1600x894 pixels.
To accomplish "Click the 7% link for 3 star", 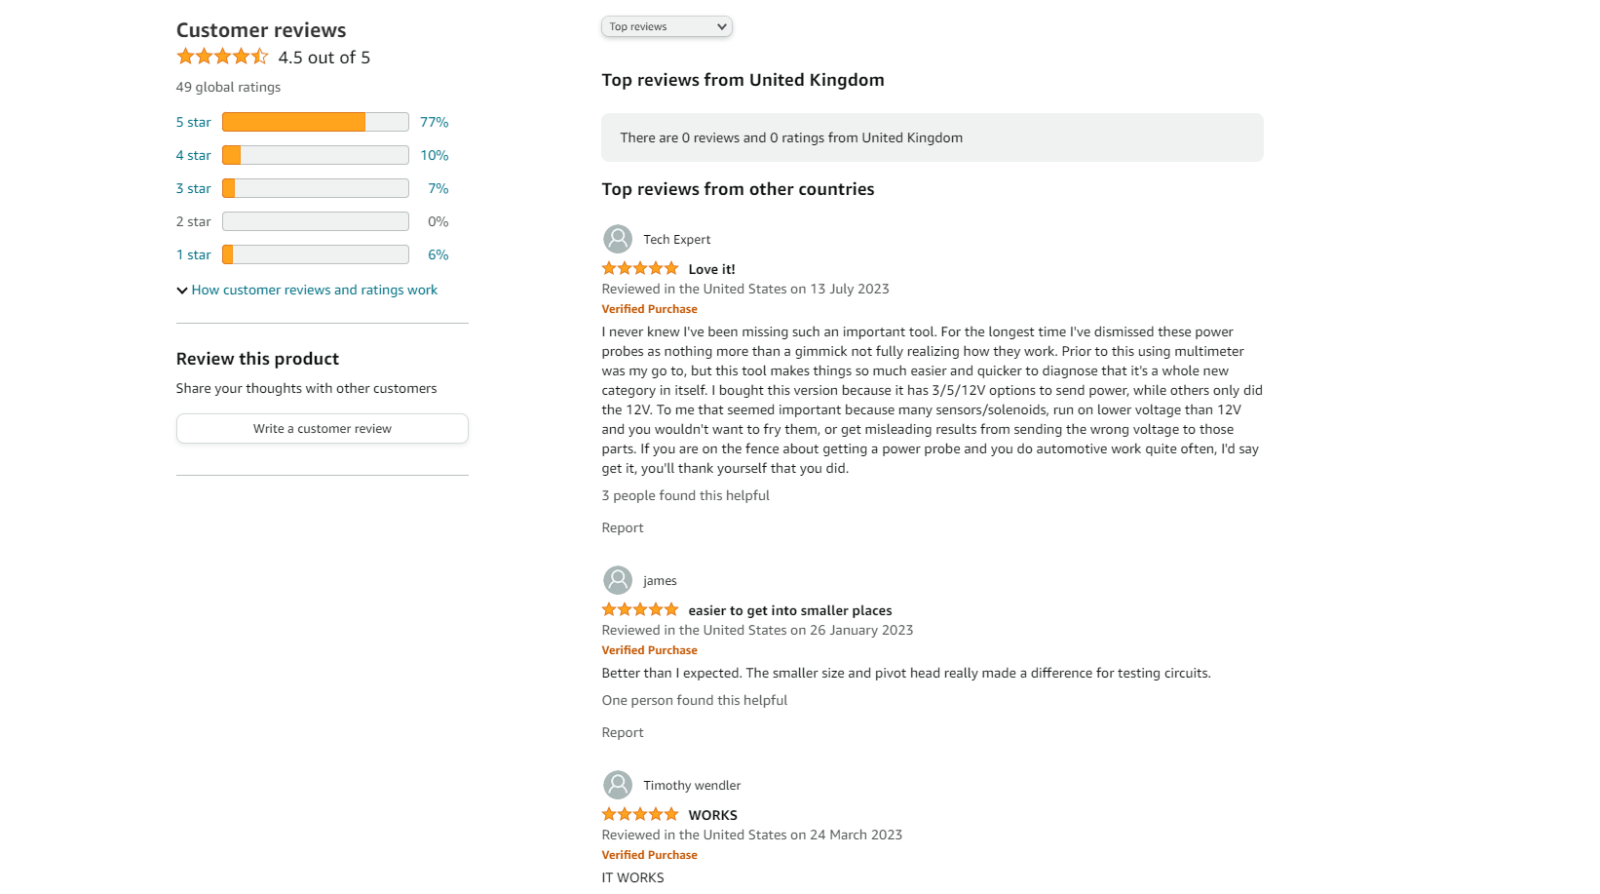I will [438, 188].
